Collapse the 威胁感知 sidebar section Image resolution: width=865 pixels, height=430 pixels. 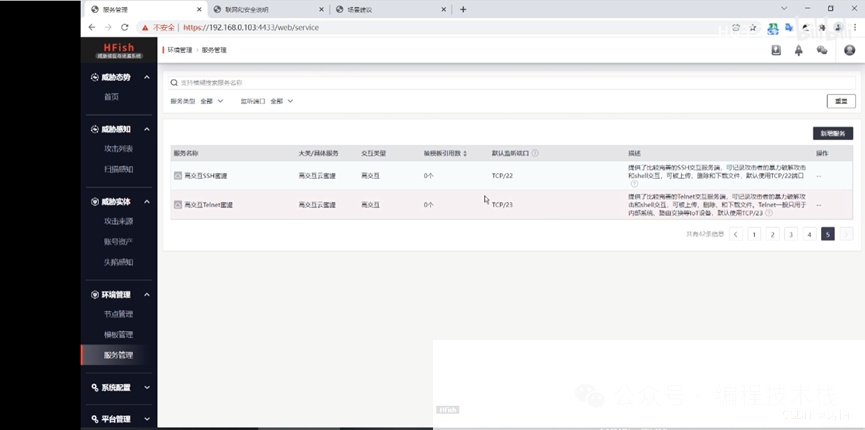(x=146, y=129)
